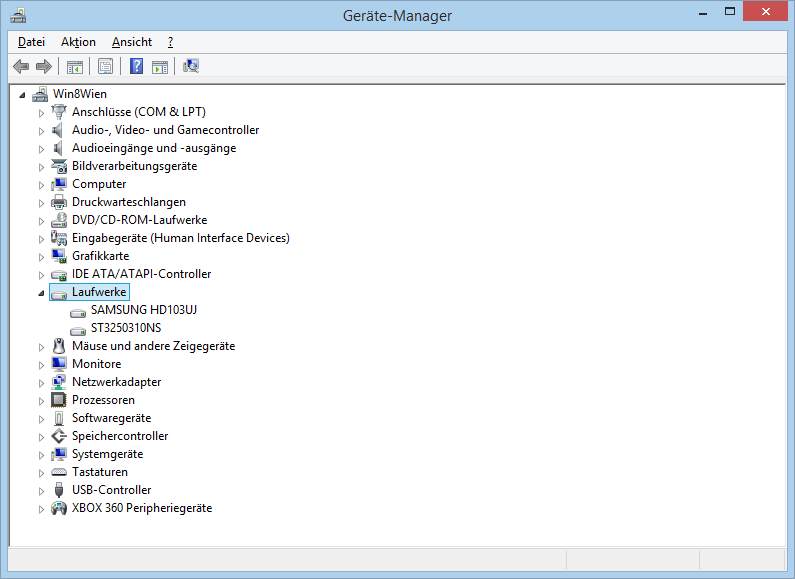795x579 pixels.
Task: Collapse the Win8Wien root node
Action: click(22, 95)
